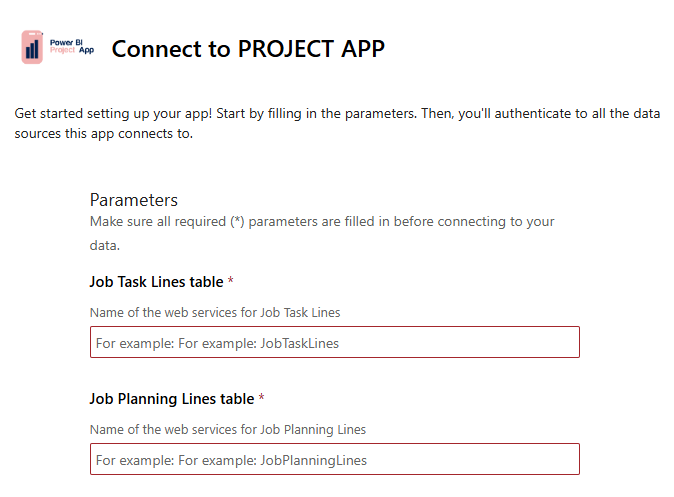Select the Connect to PROJECT APP heading
The width and height of the screenshot is (674, 497).
click(248, 49)
